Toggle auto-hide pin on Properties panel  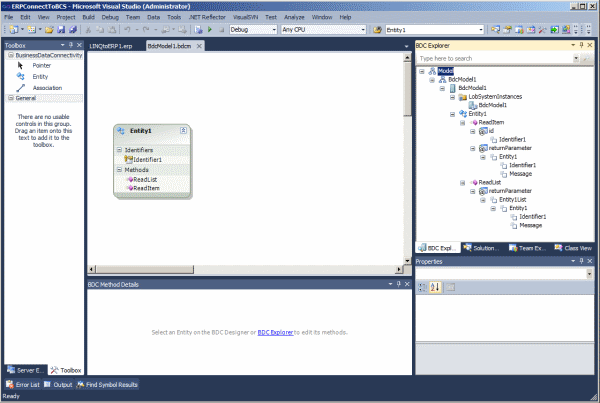[x=581, y=261]
